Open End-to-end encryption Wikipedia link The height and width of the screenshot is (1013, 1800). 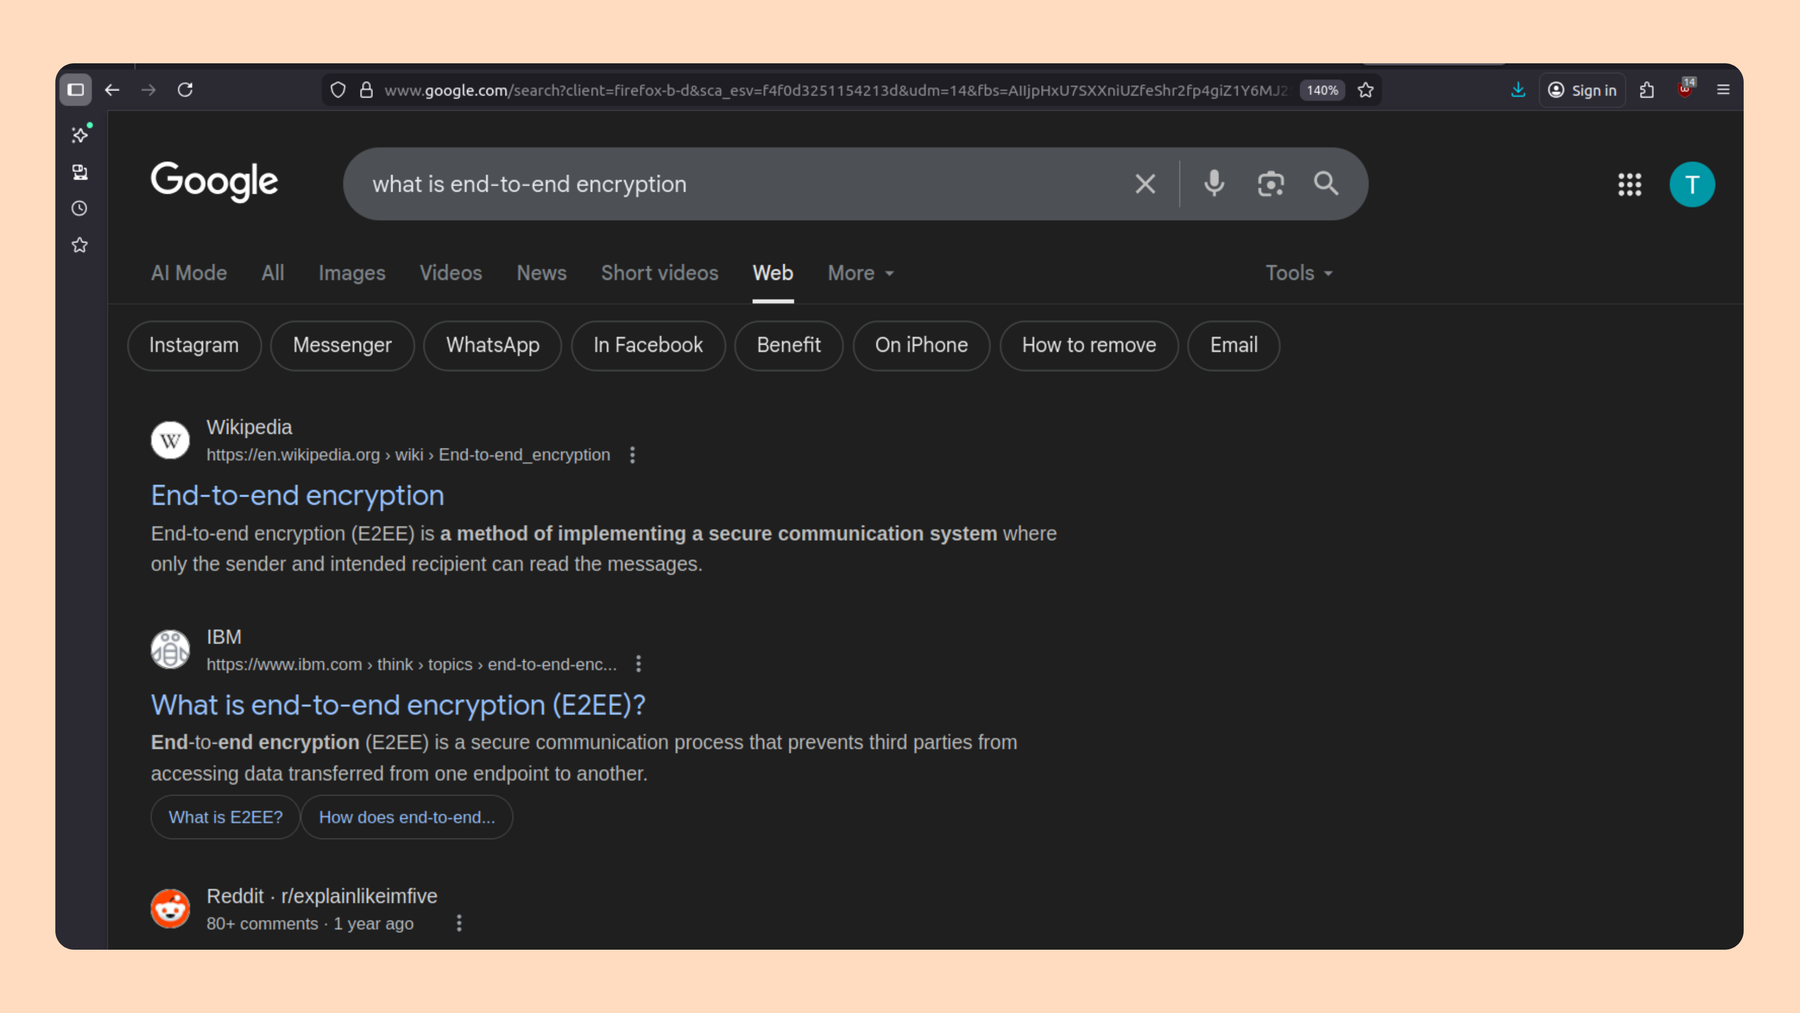(298, 495)
